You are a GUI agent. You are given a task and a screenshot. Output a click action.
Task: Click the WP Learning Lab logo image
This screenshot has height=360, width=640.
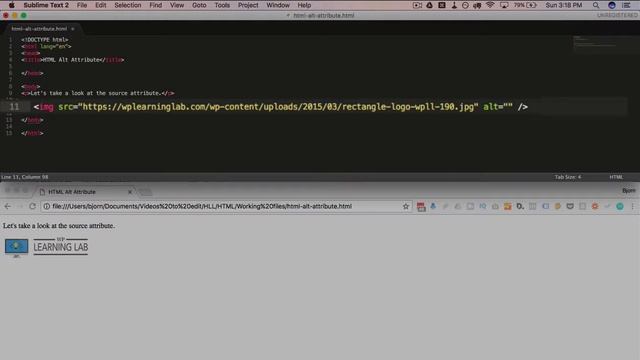pos(46,247)
